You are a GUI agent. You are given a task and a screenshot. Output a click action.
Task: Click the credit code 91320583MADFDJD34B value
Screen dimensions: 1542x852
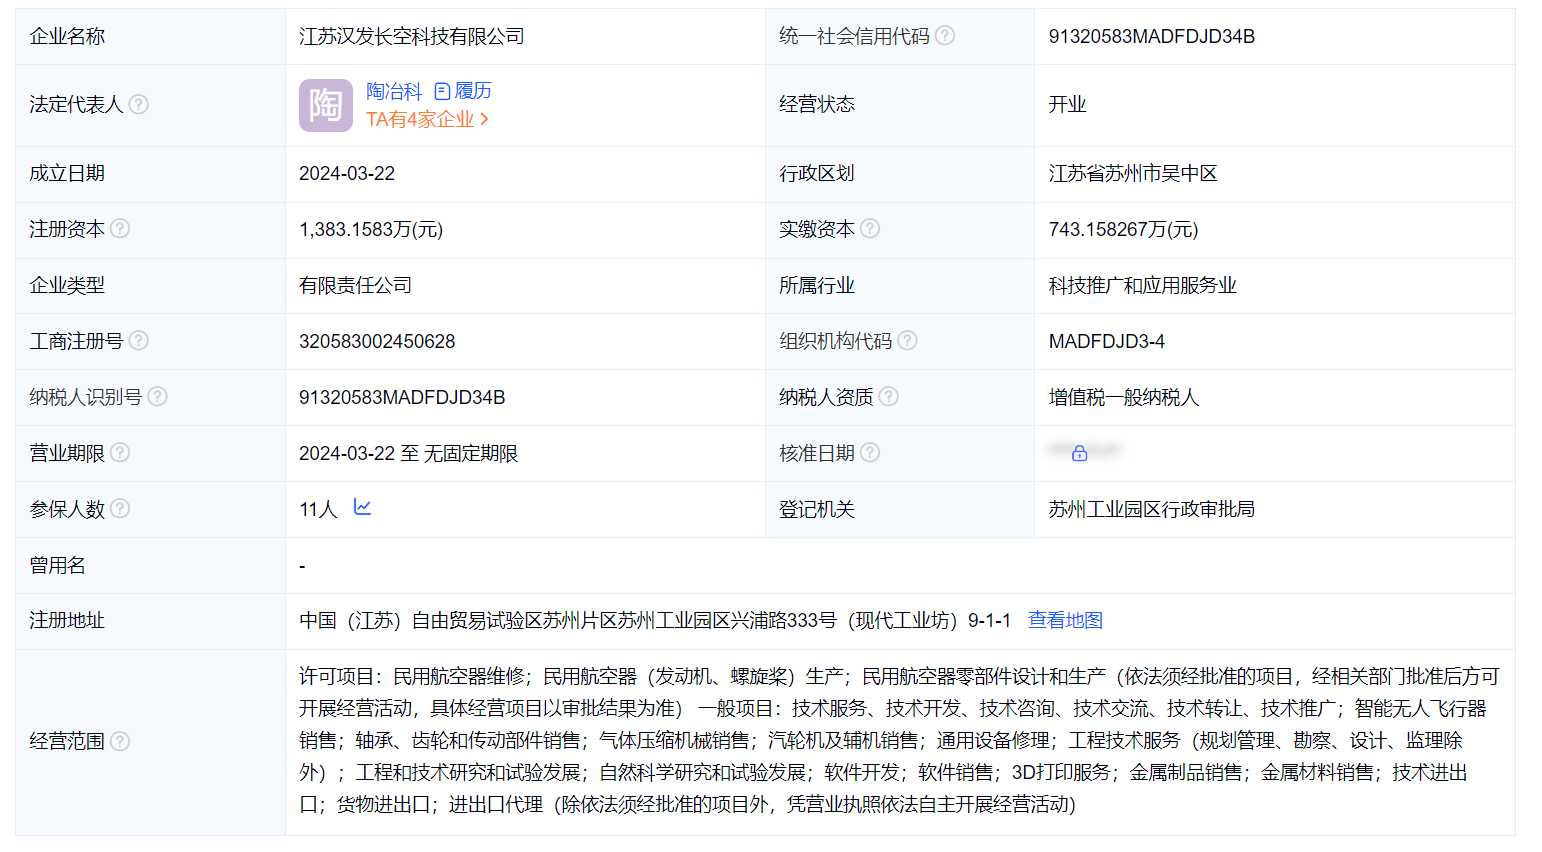click(x=1152, y=36)
